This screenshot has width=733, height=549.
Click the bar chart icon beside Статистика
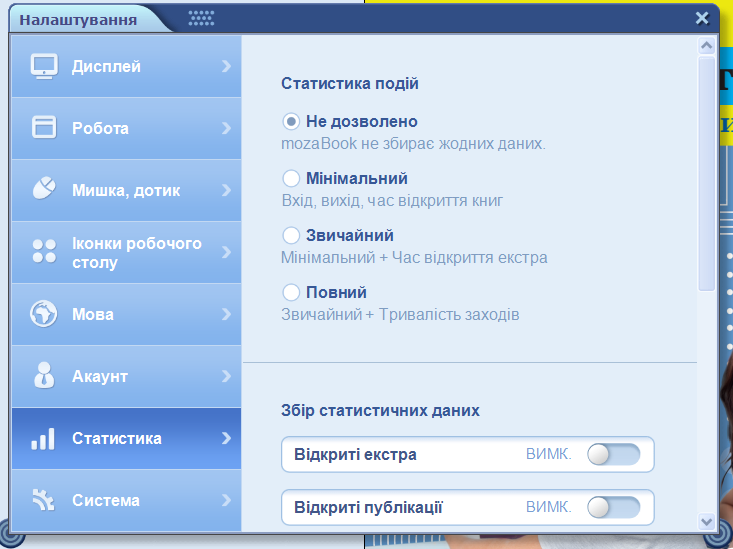tap(43, 439)
